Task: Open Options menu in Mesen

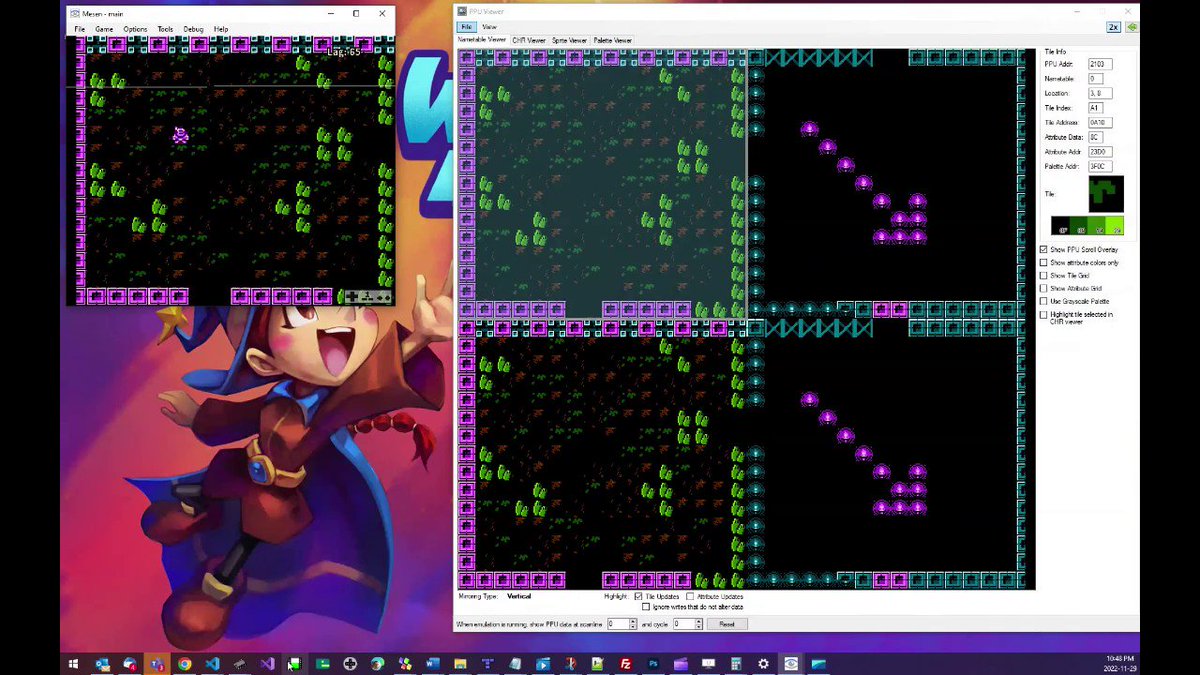Action: tap(135, 29)
